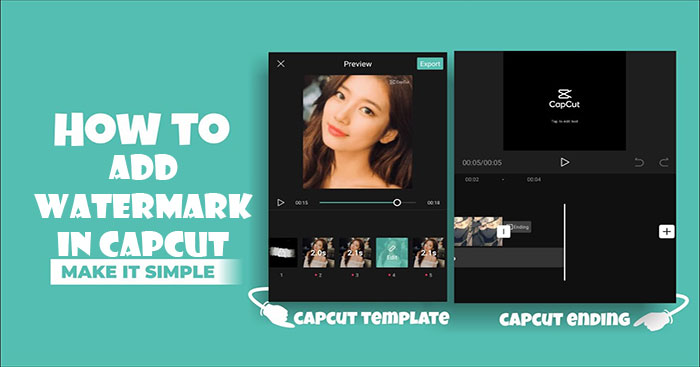Undo the last edit

(x=639, y=162)
